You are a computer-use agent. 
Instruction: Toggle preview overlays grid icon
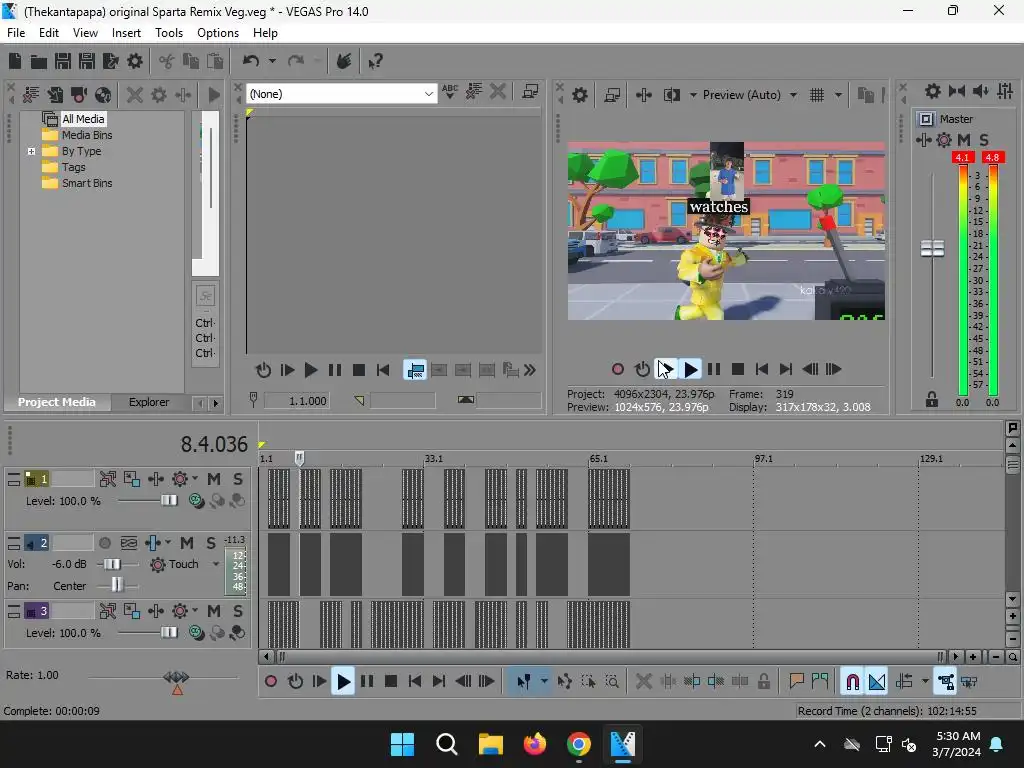click(x=816, y=95)
